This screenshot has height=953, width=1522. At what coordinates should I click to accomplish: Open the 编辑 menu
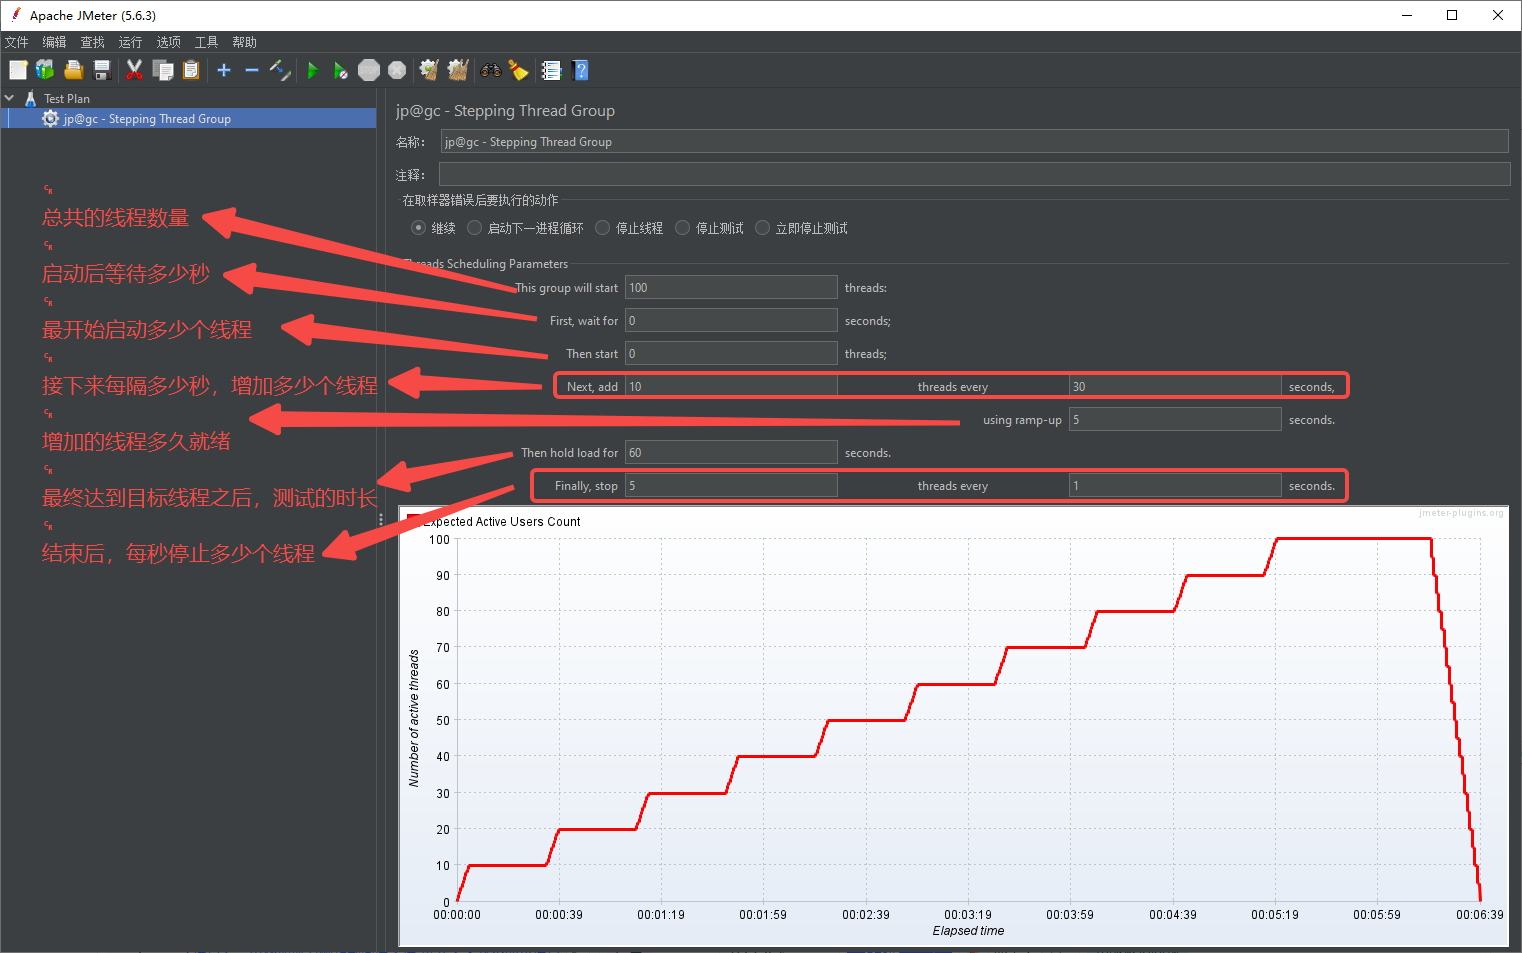point(55,42)
